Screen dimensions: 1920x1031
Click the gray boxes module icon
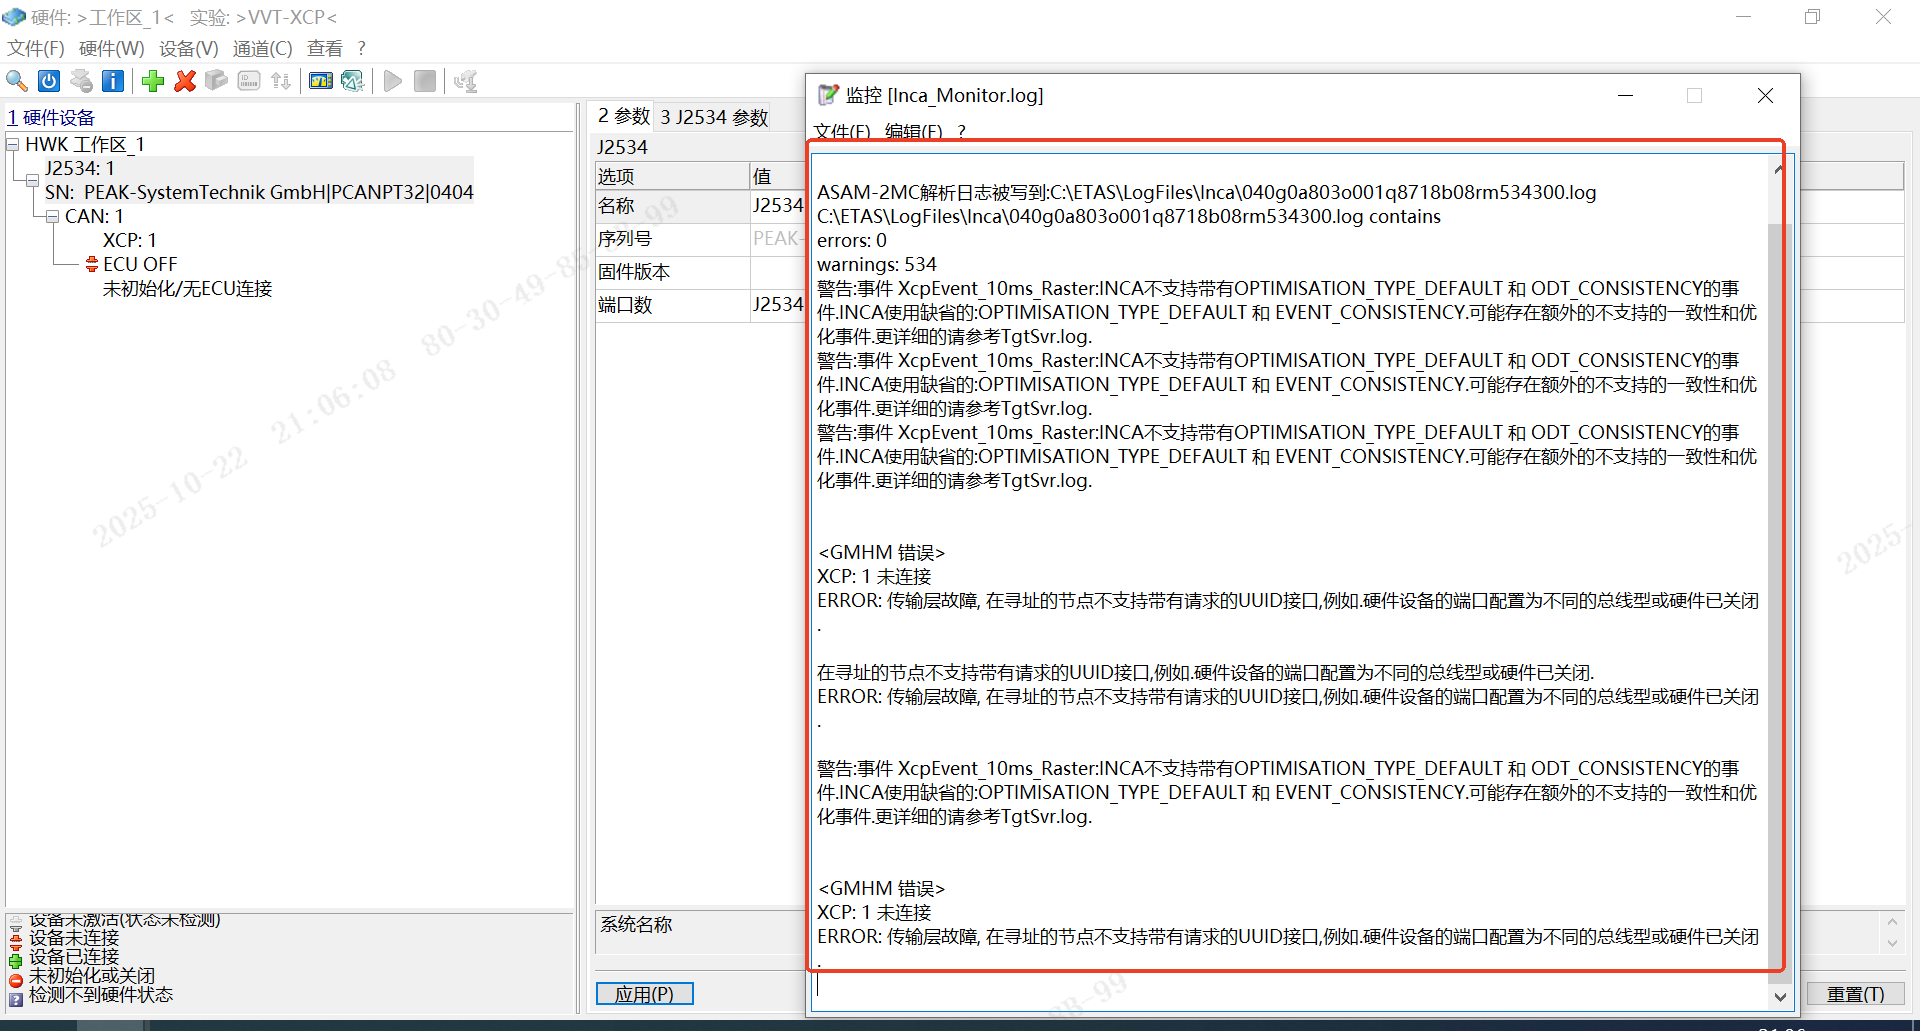click(x=217, y=81)
